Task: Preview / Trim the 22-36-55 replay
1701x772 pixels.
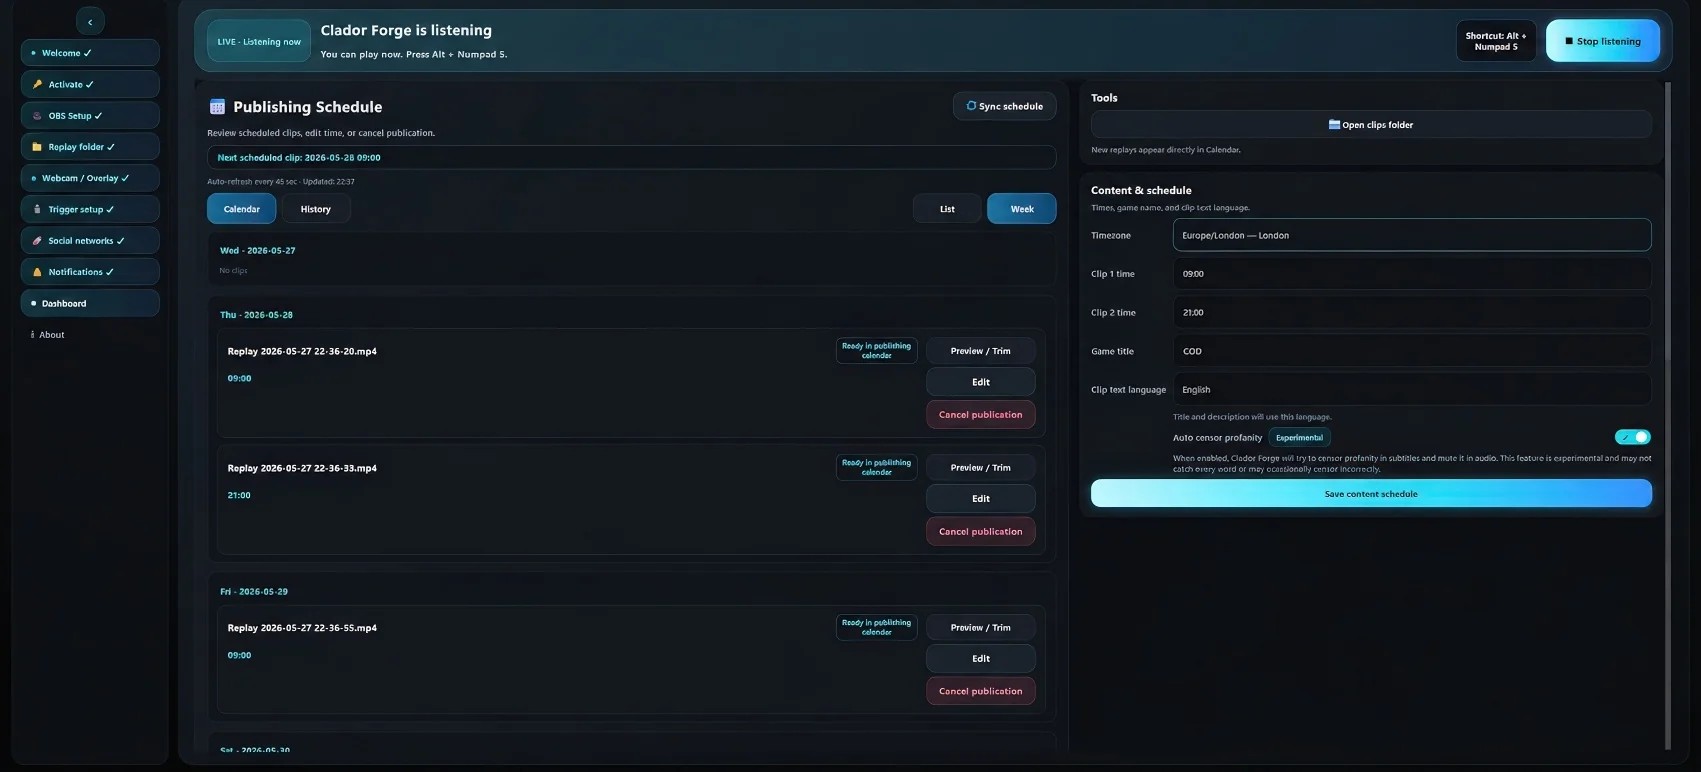Action: [980, 628]
